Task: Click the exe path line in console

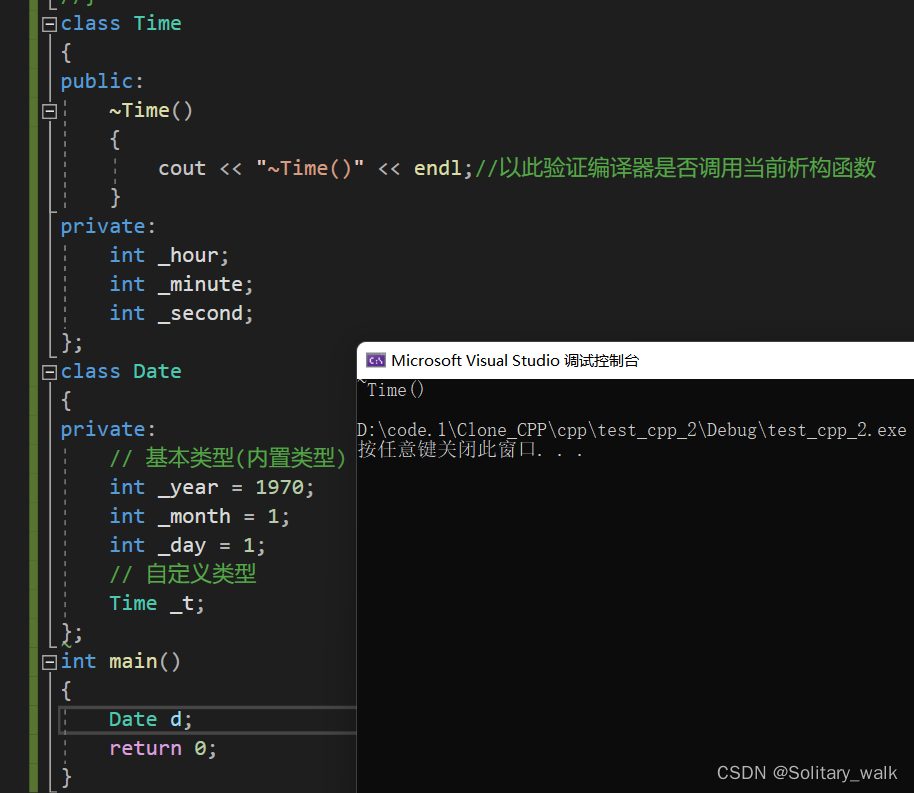Action: pos(631,430)
